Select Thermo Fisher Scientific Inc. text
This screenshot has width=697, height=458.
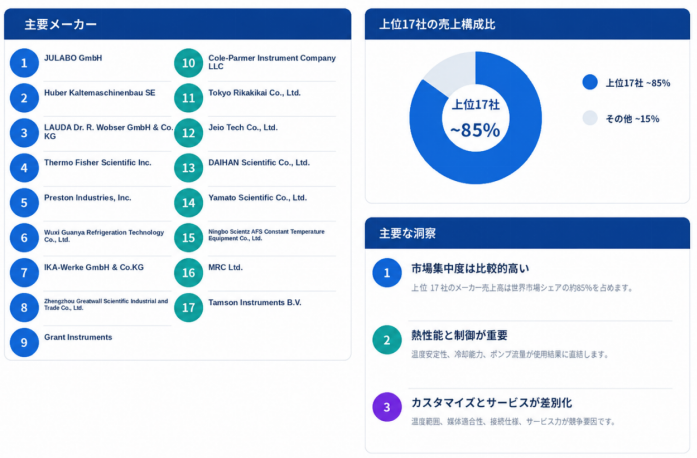98,163
